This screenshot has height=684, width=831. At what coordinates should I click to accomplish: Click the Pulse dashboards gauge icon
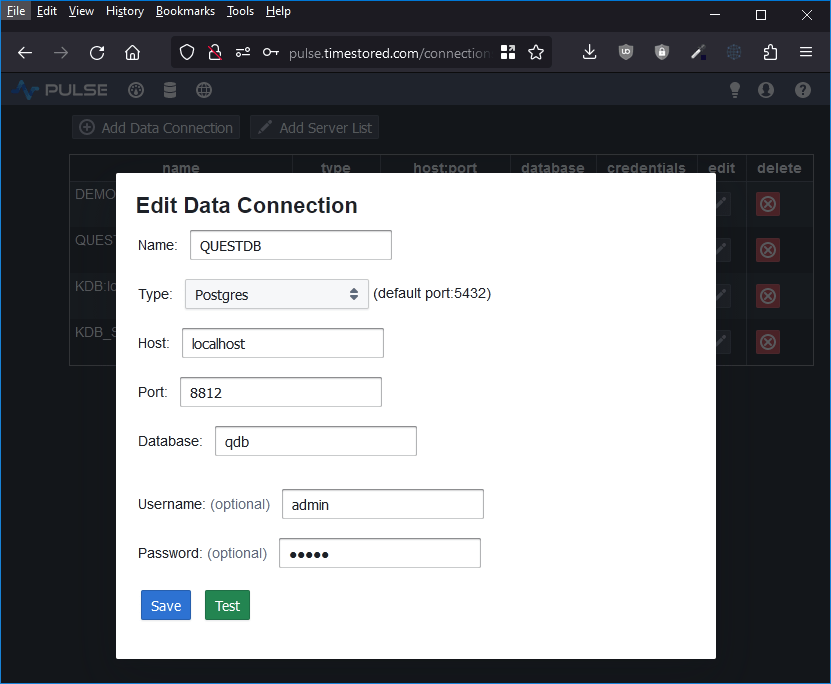pos(136,90)
